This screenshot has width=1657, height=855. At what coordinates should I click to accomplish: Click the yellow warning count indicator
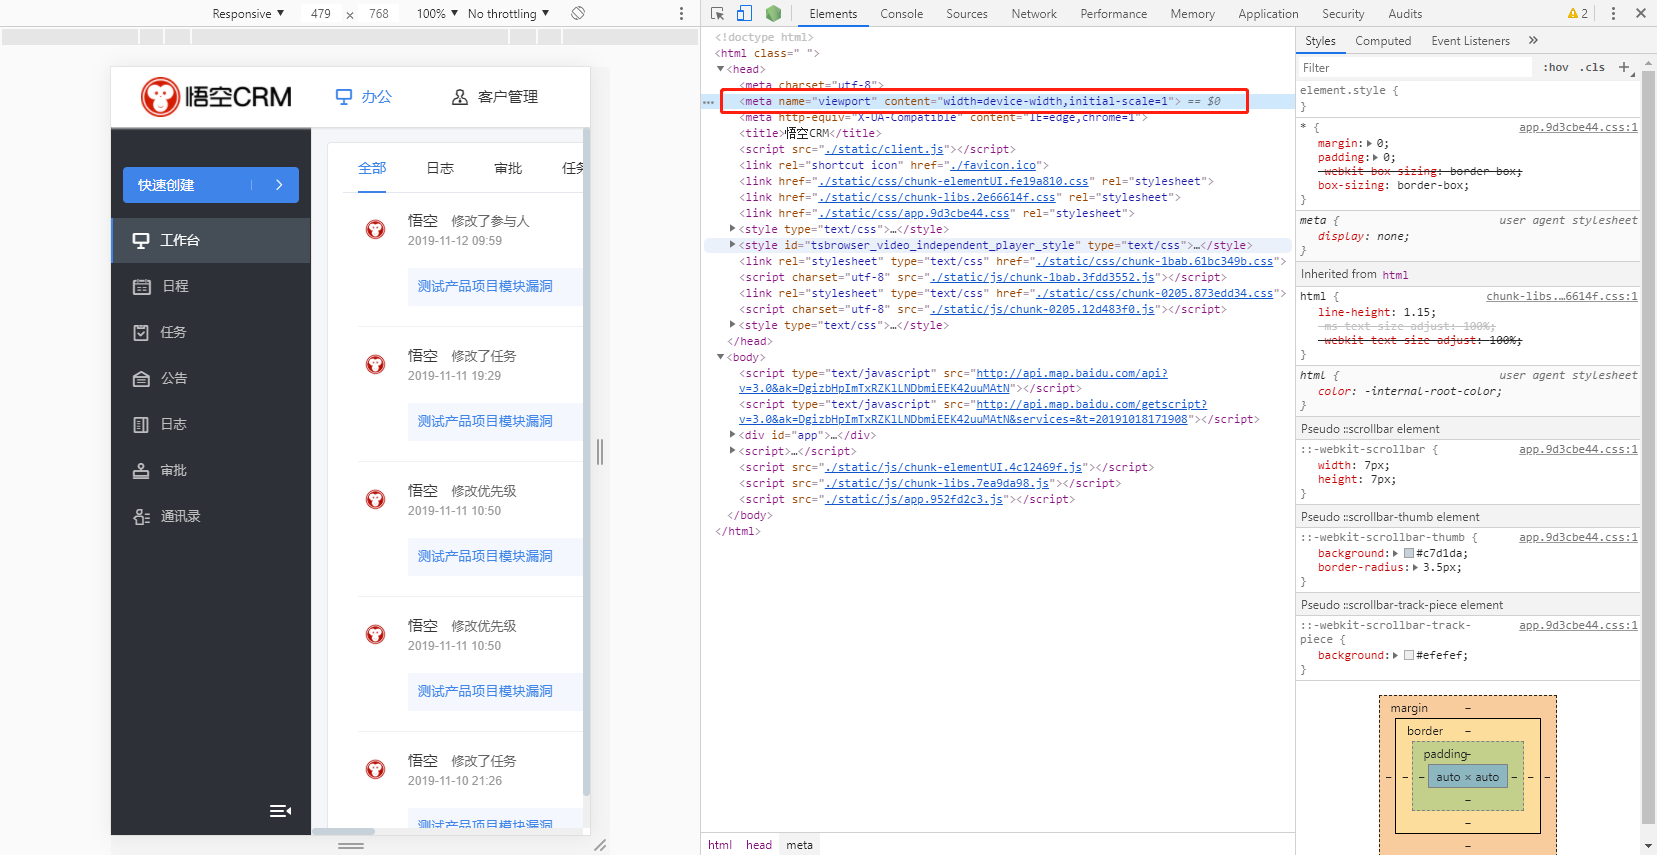pyautogui.click(x=1578, y=14)
